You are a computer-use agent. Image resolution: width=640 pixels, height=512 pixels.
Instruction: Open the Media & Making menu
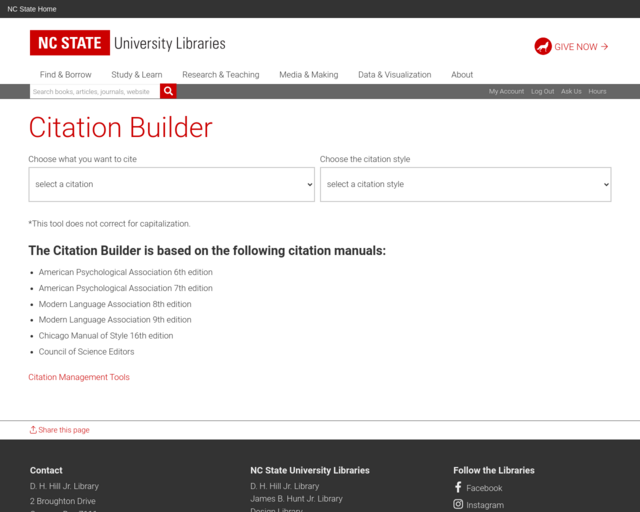click(x=309, y=75)
